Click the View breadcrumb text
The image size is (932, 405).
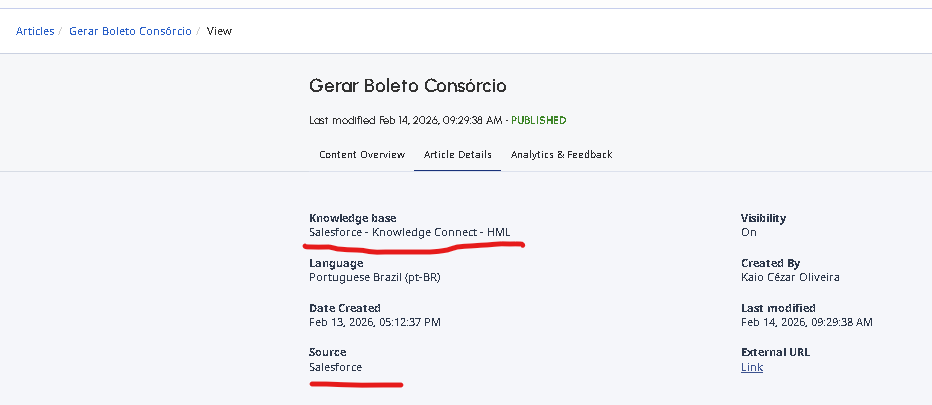219,31
